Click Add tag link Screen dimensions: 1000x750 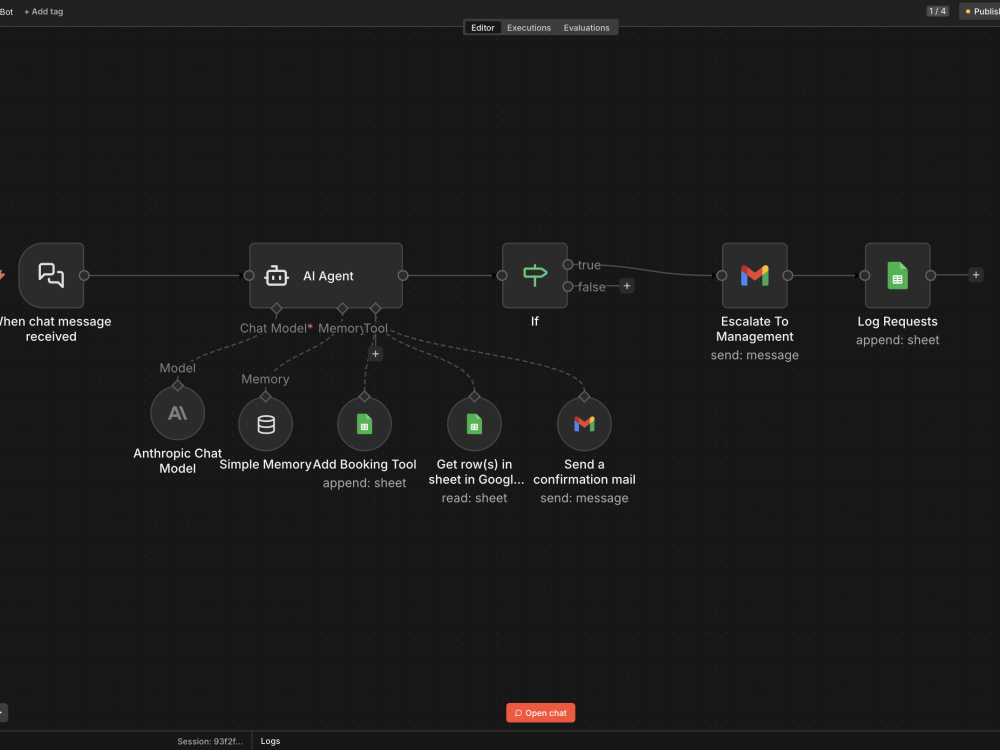(x=43, y=11)
